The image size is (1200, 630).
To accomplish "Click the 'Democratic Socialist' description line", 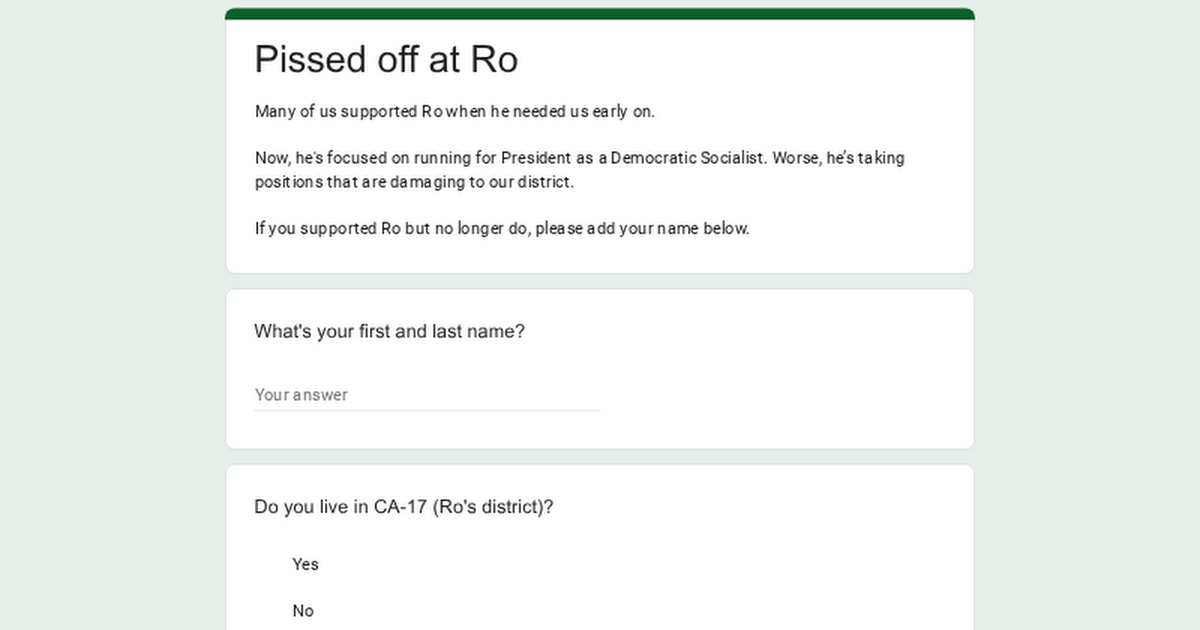I will (x=580, y=158).
